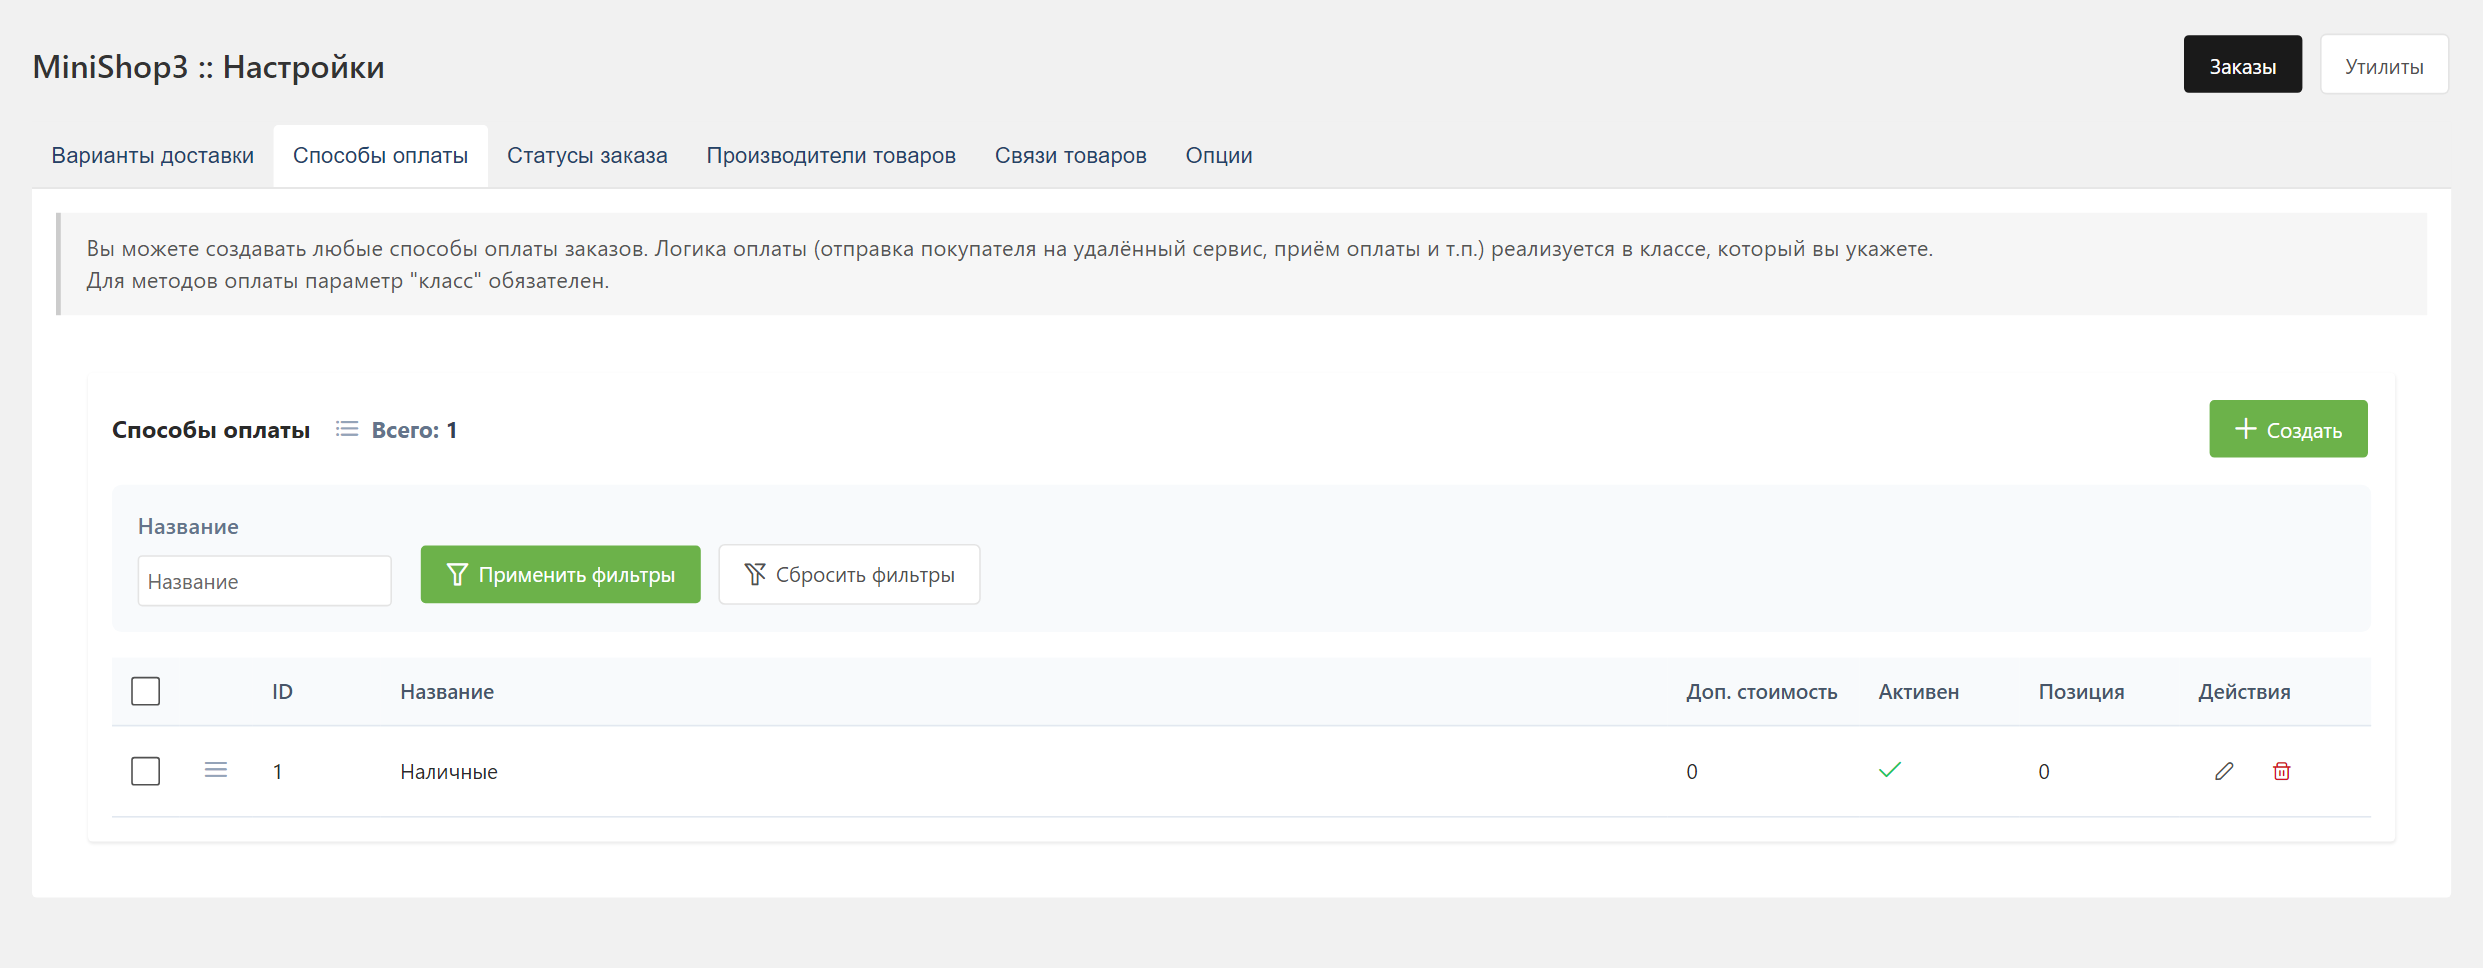Go to the Статусы заказа tab

point(587,156)
